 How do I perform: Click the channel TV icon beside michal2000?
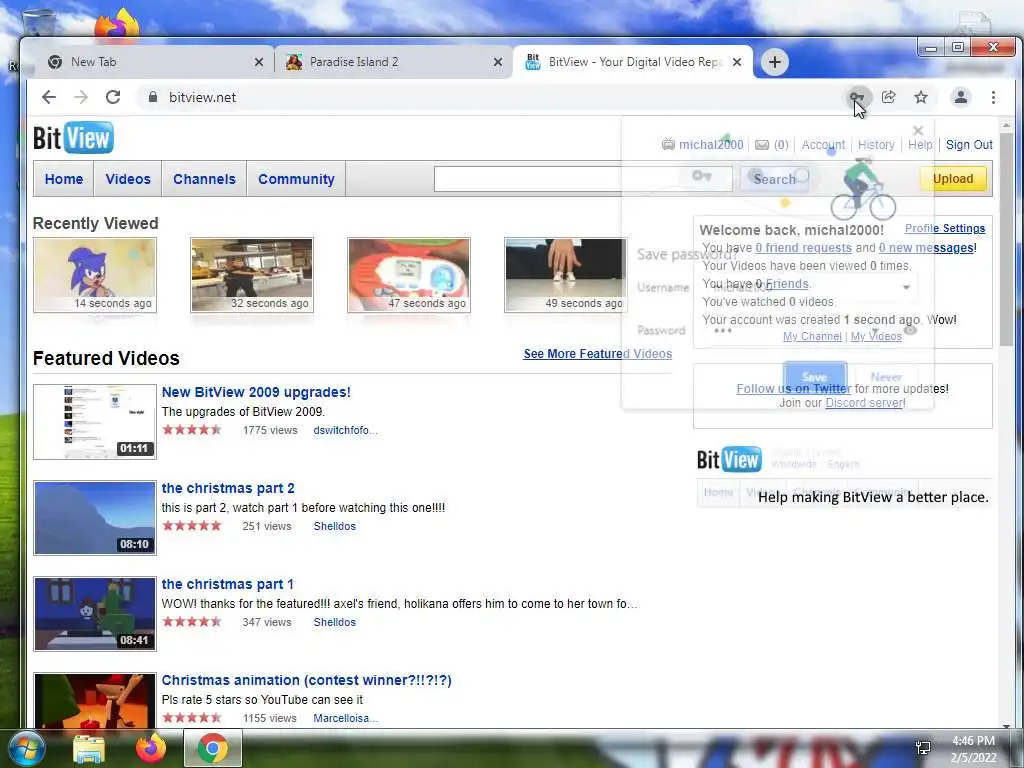click(x=668, y=144)
